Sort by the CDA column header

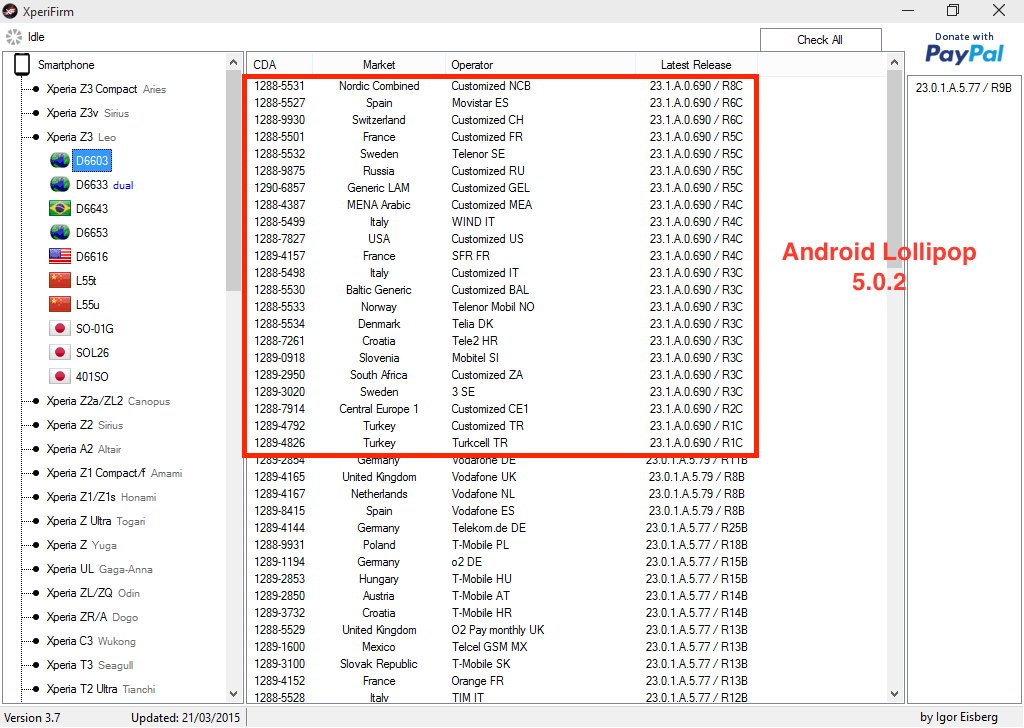coord(280,65)
